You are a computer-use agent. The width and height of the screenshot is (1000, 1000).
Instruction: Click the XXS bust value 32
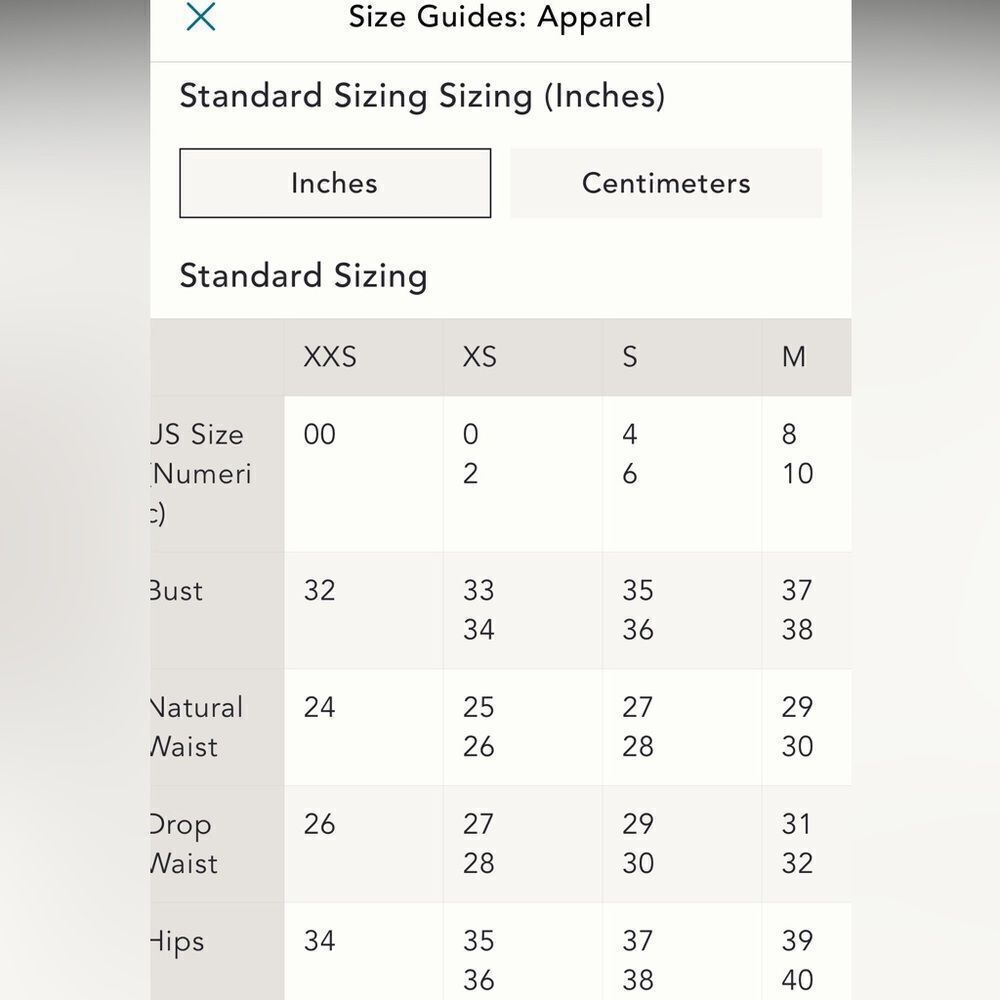tap(320, 591)
